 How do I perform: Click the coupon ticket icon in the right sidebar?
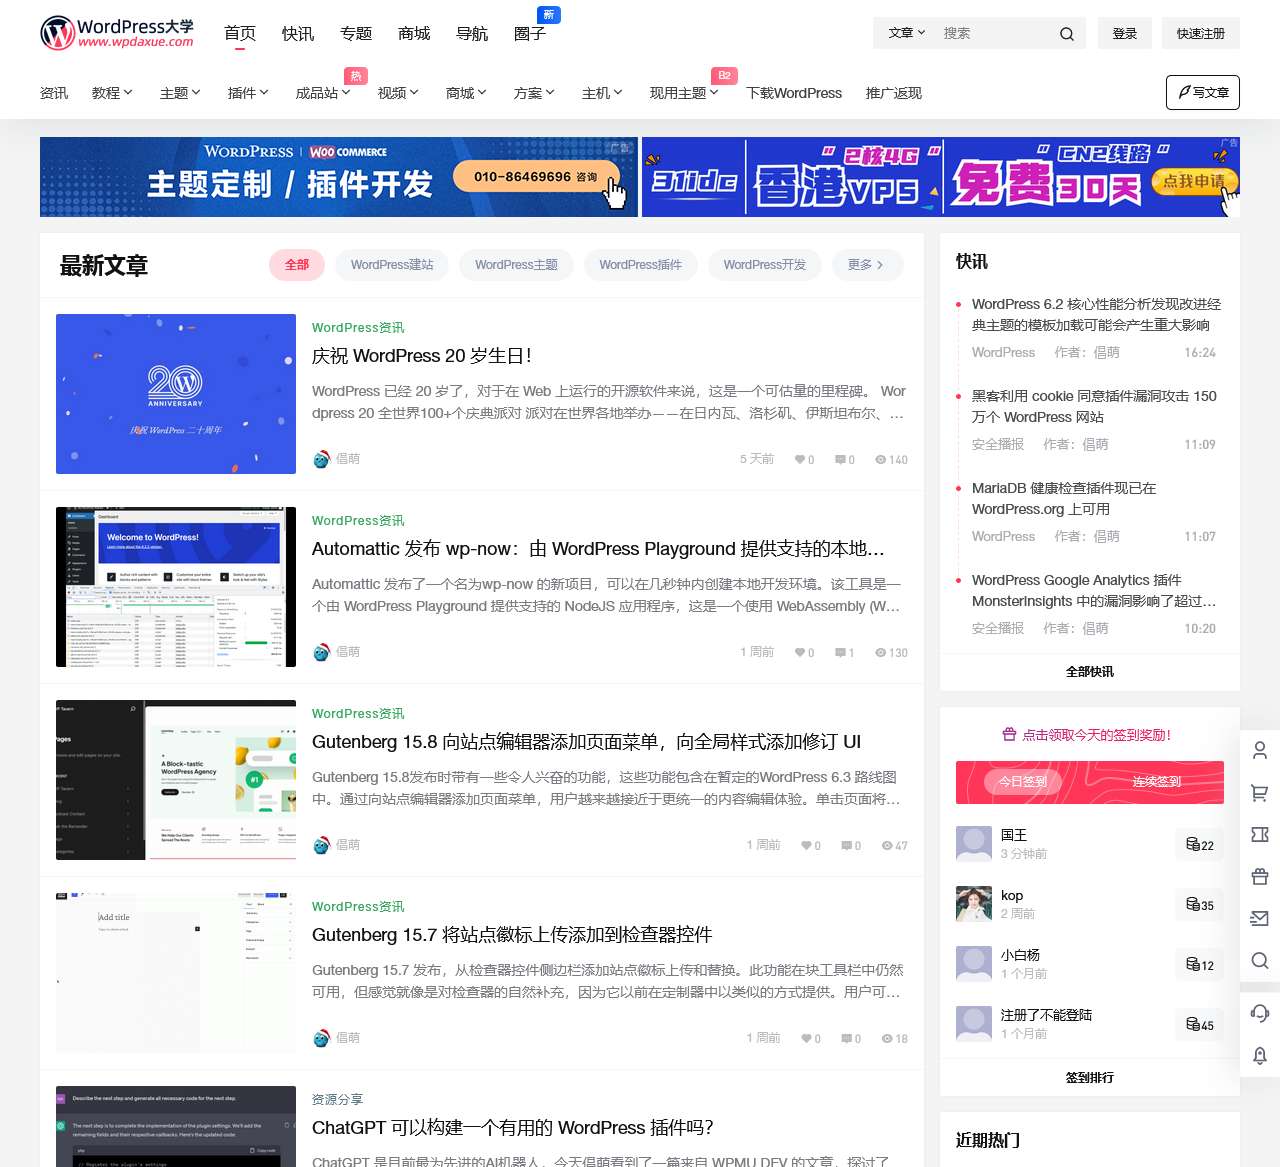[x=1260, y=835]
